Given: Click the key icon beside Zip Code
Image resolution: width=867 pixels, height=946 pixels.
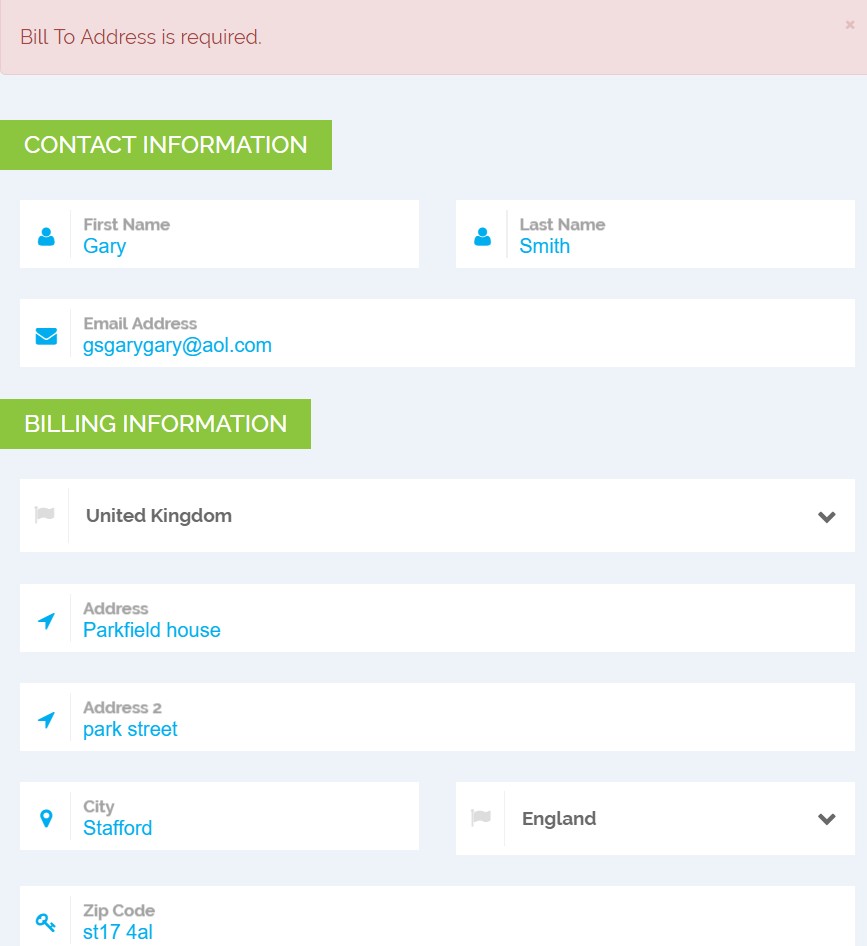Looking at the screenshot, I should point(46,922).
